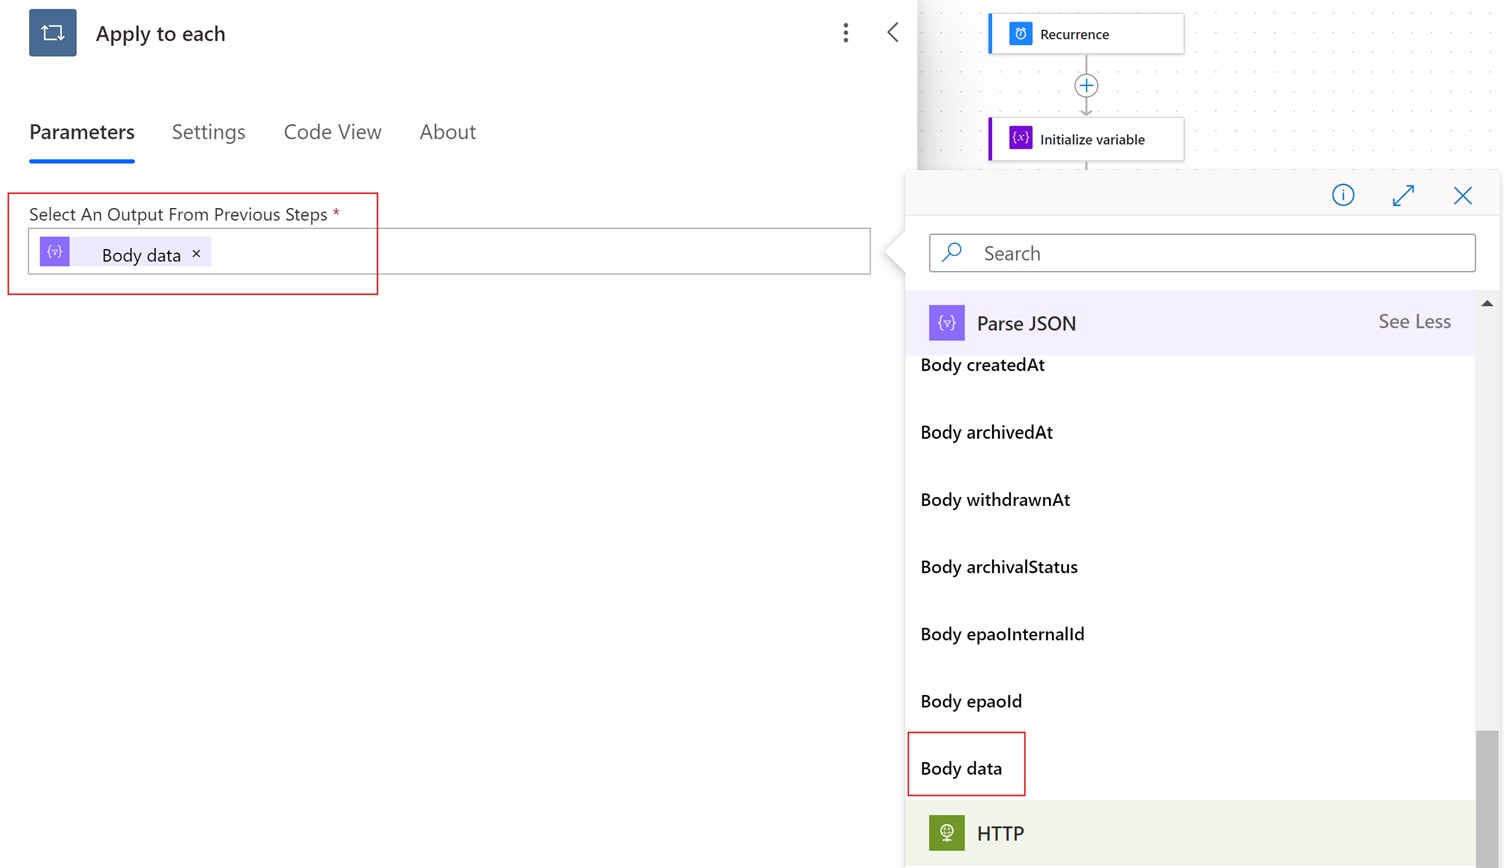Click the HTTP globe icon
Screen dimensions: 1504x868
point(947,833)
